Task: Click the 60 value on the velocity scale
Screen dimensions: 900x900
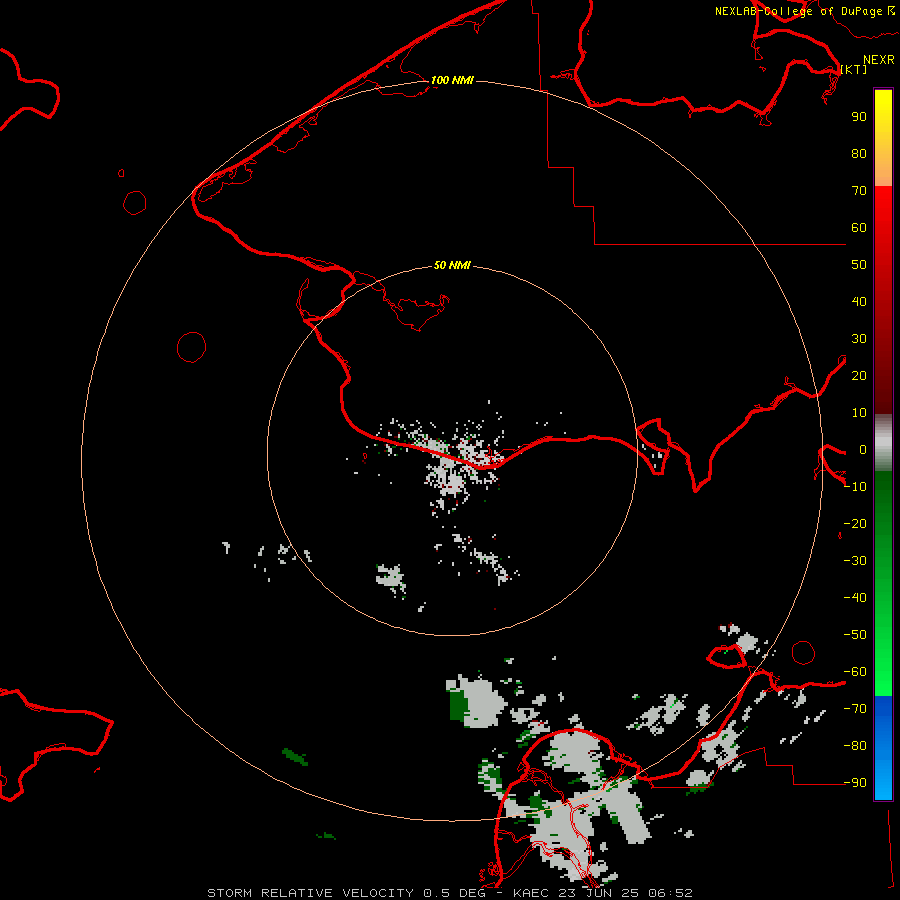Action: click(x=859, y=227)
